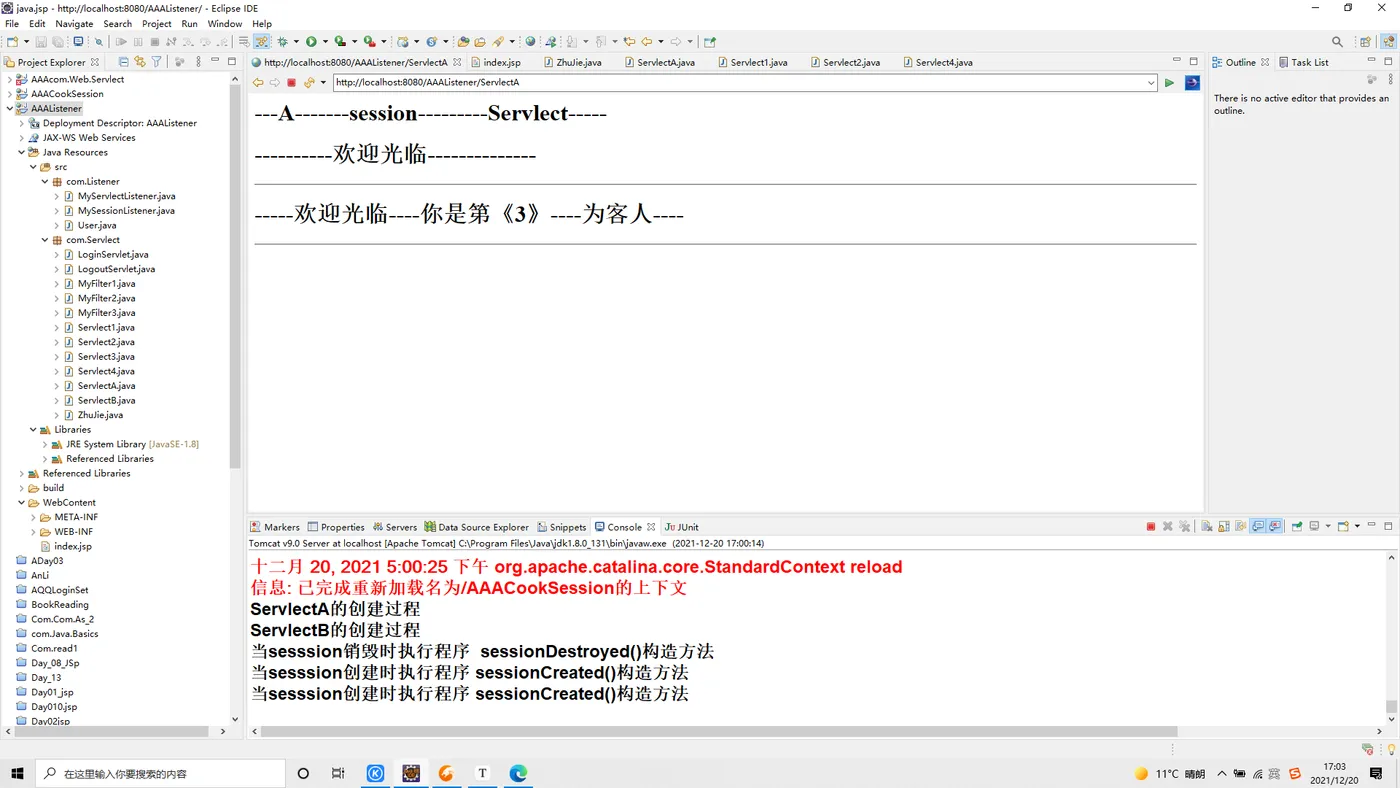Go back in the internal browser

[258, 83]
